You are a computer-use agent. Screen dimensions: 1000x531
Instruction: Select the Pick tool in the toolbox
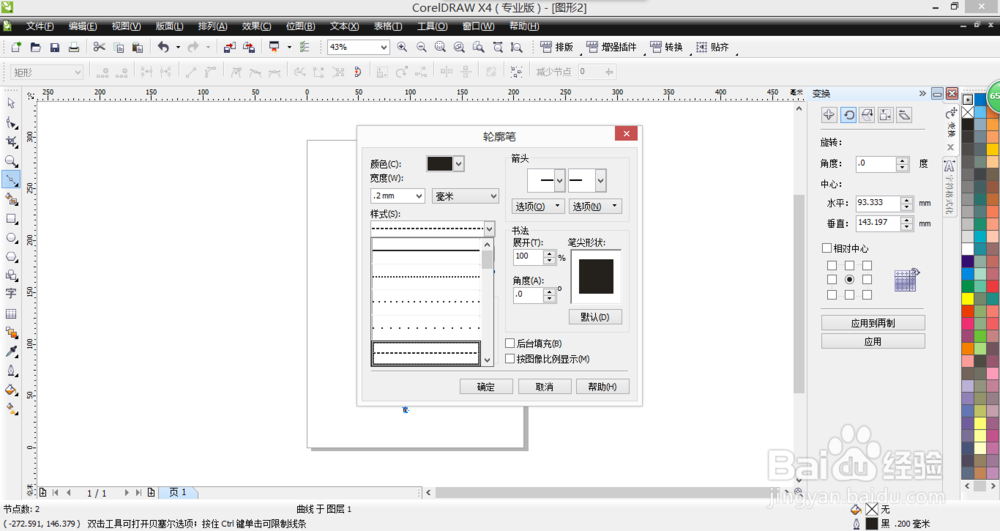coord(11,103)
